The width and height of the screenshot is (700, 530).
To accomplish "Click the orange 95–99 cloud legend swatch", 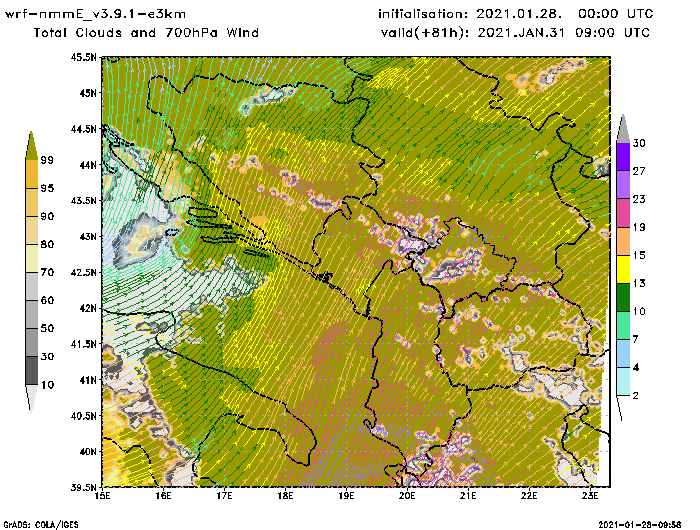I will coord(32,174).
